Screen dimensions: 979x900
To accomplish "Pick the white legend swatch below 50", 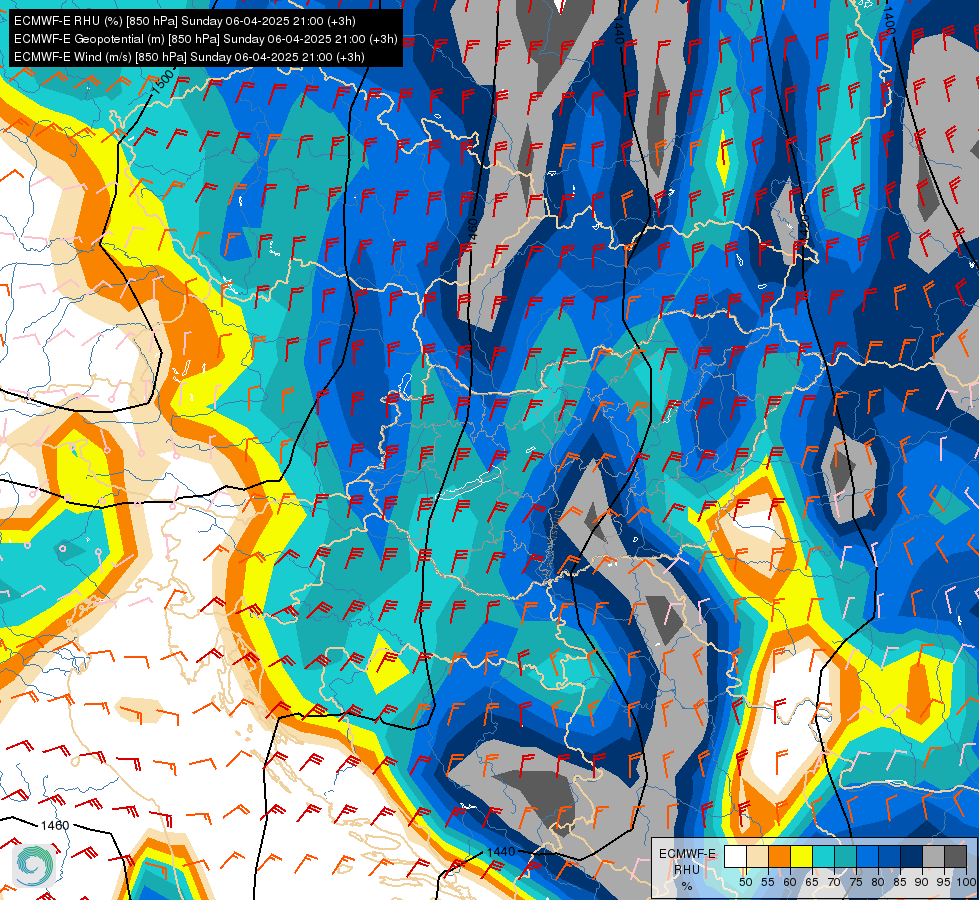I will click(735, 856).
